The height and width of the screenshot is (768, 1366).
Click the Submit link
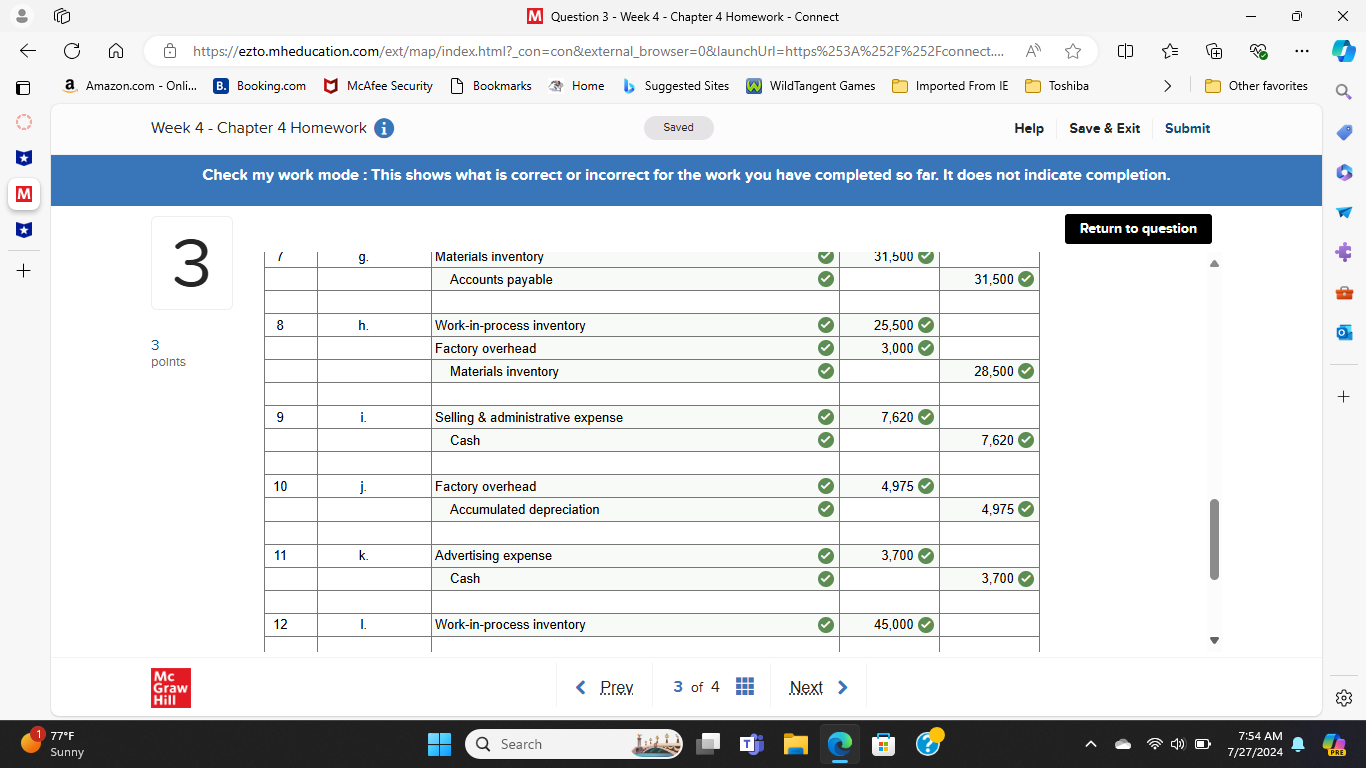[x=1187, y=128]
